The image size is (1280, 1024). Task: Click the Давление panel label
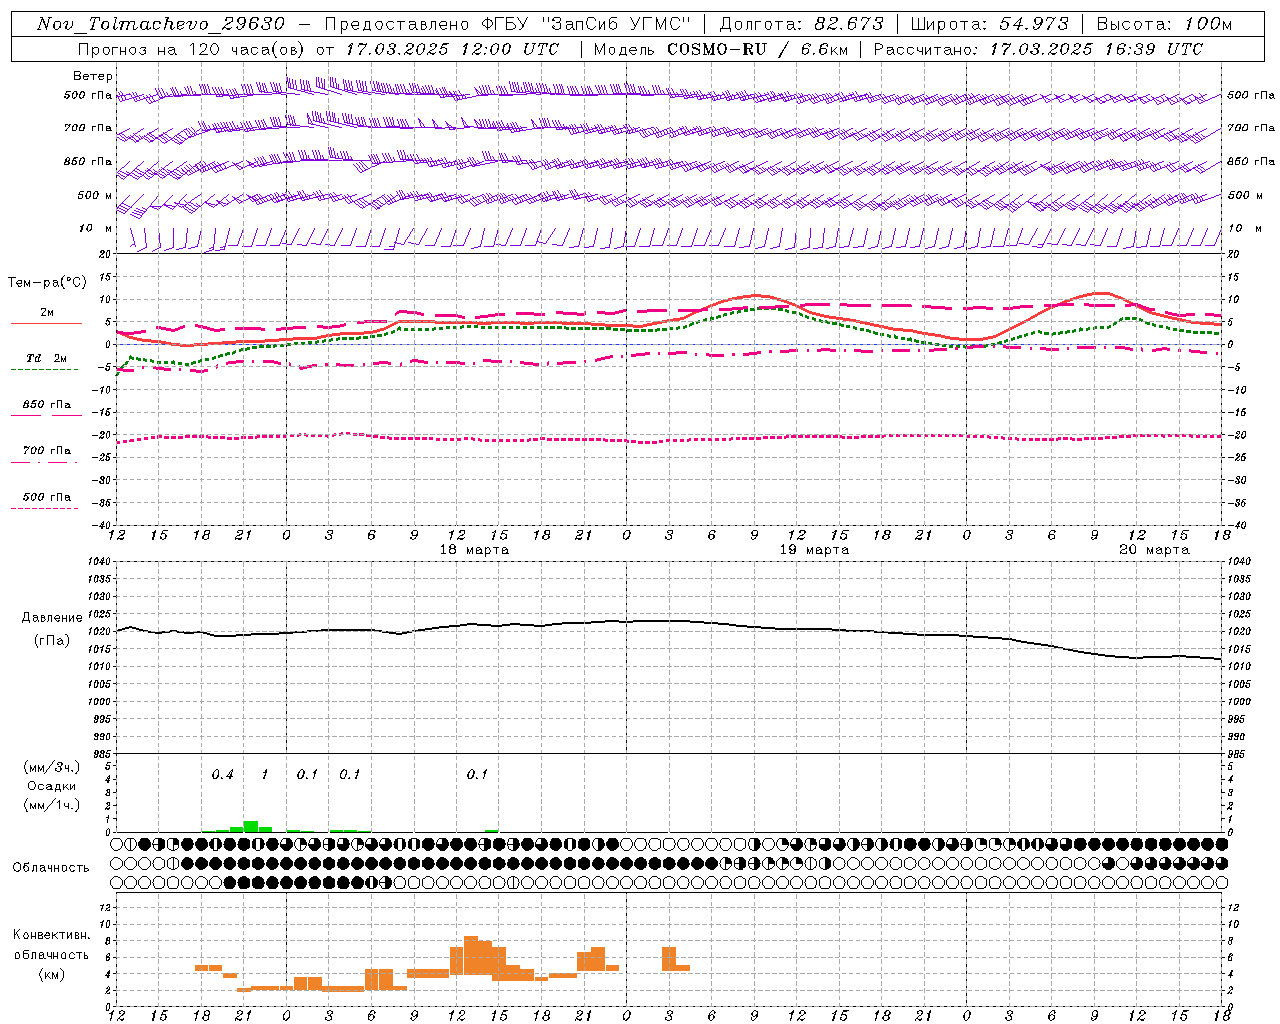pos(52,618)
